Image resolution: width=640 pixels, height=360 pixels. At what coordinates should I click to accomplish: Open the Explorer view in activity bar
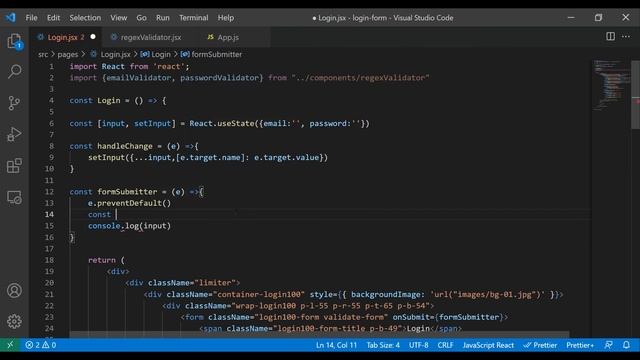pos(14,41)
